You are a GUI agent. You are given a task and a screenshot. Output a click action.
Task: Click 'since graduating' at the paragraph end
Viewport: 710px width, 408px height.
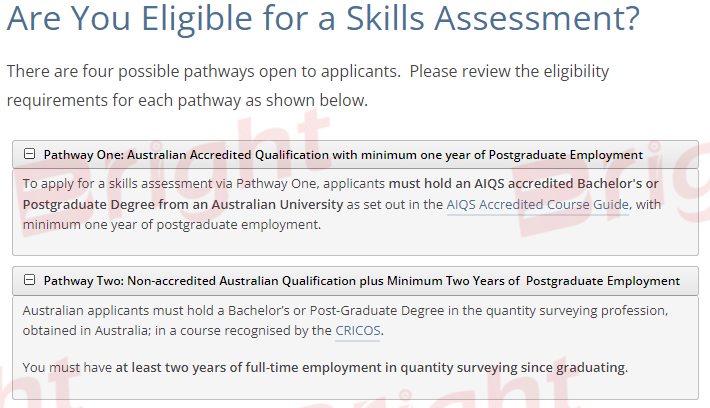[576, 367]
